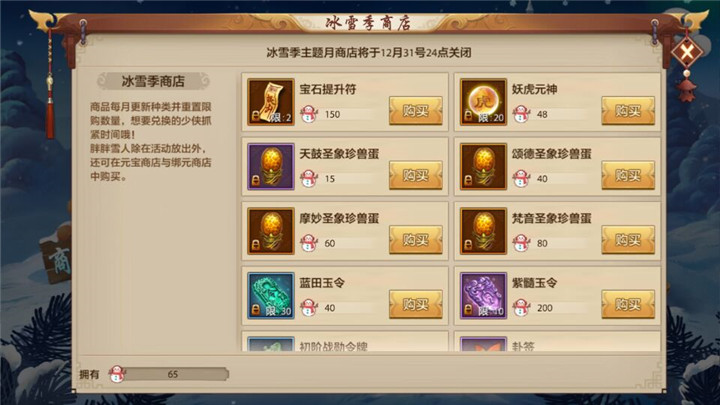Image resolution: width=720 pixels, height=405 pixels.
Task: Click the green 蓝田玉令 jade icon
Action: (270, 296)
